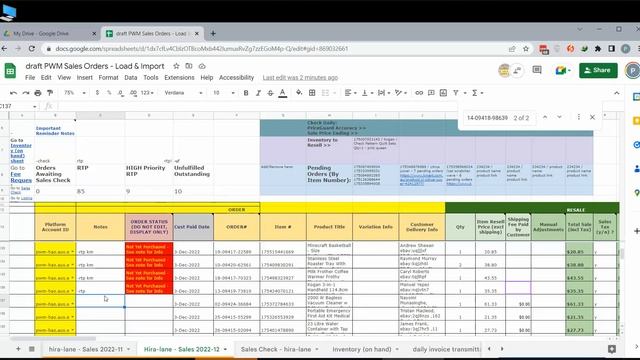Open browser extensions puzzle icon
The image size is (640, 360).
click(598, 49)
